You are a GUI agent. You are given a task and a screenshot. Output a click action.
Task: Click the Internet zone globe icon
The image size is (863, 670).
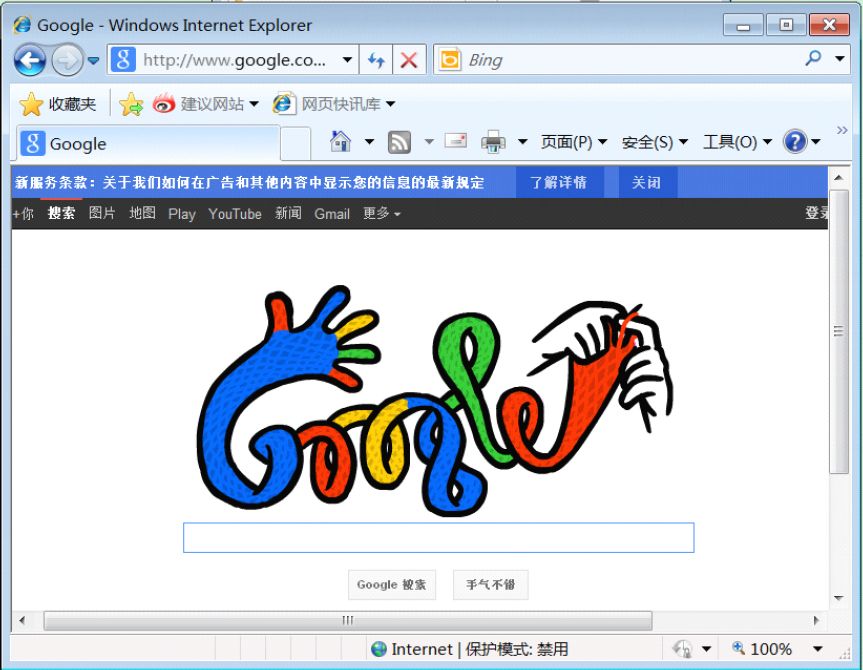click(379, 649)
